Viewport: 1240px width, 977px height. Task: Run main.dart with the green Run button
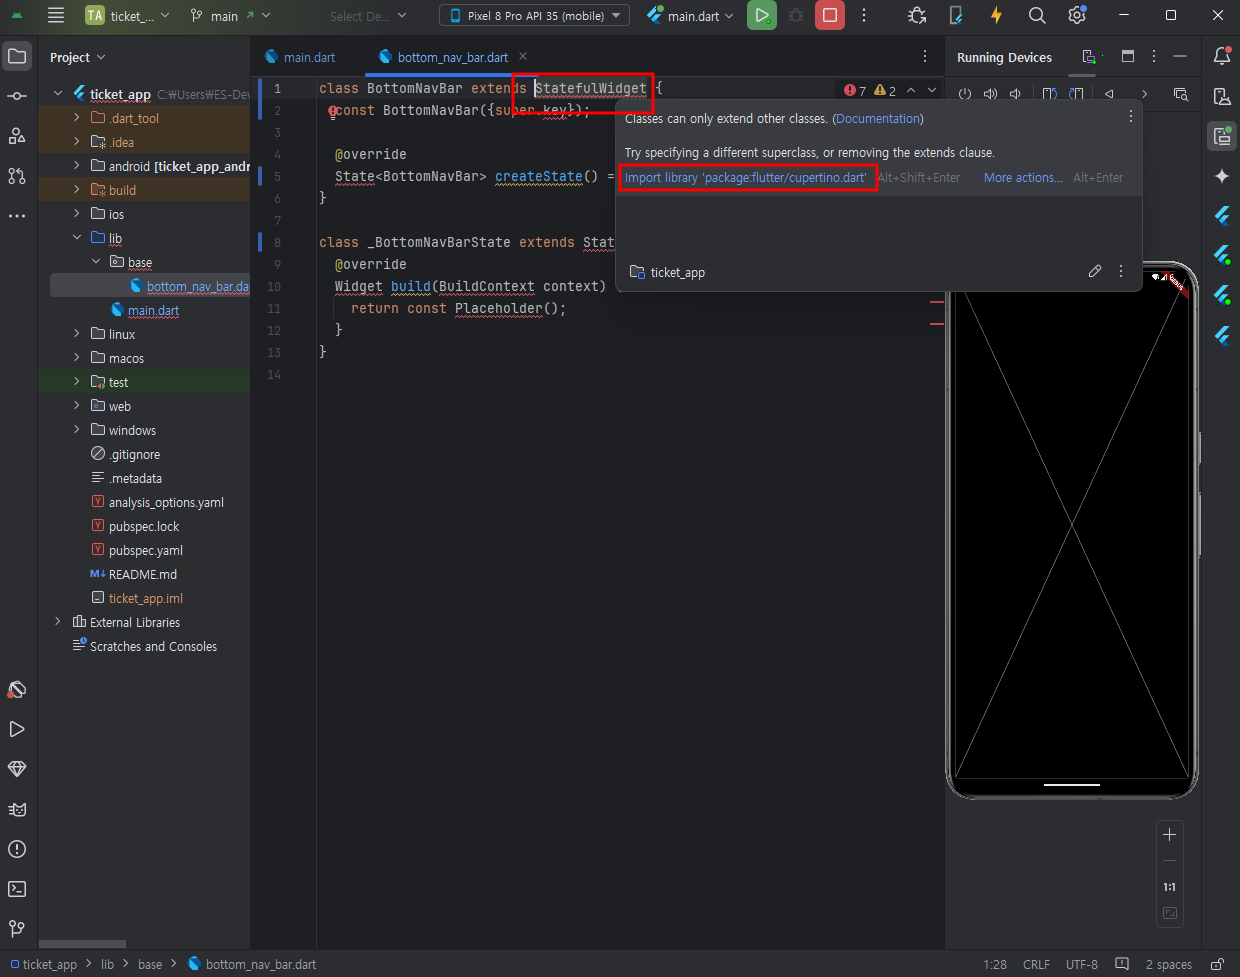click(x=762, y=15)
